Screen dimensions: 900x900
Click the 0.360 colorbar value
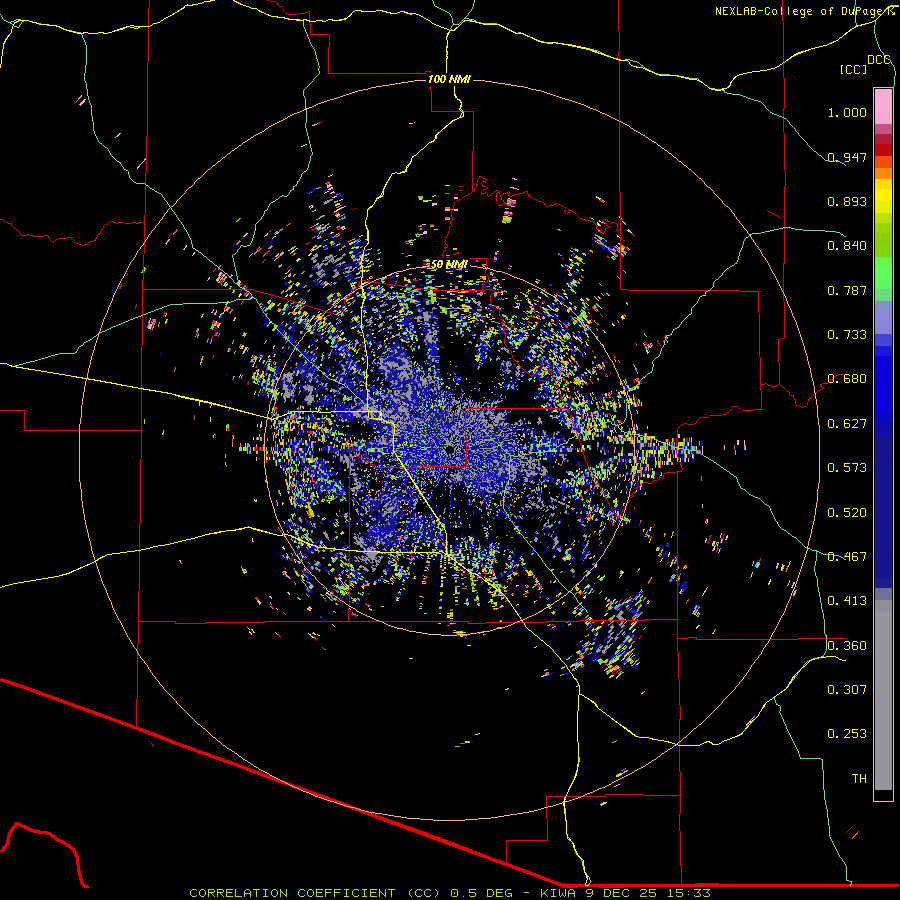[847, 646]
